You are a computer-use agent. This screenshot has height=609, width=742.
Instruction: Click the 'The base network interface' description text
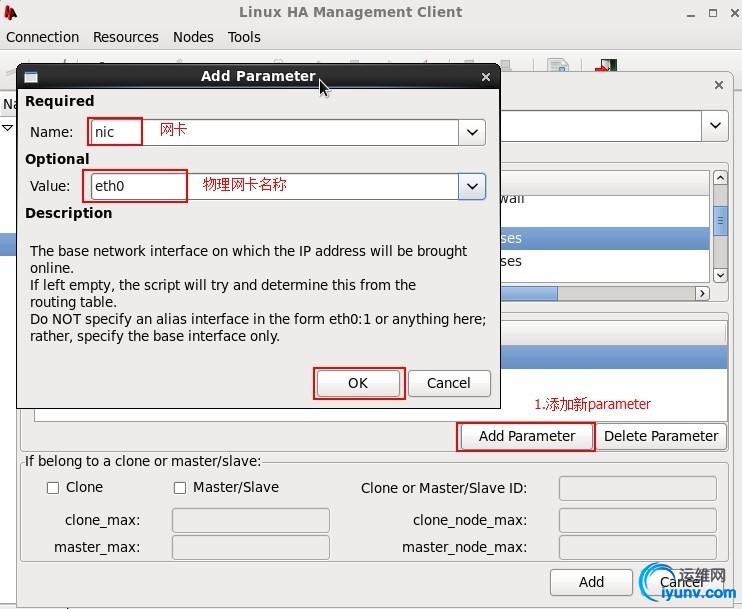click(248, 251)
